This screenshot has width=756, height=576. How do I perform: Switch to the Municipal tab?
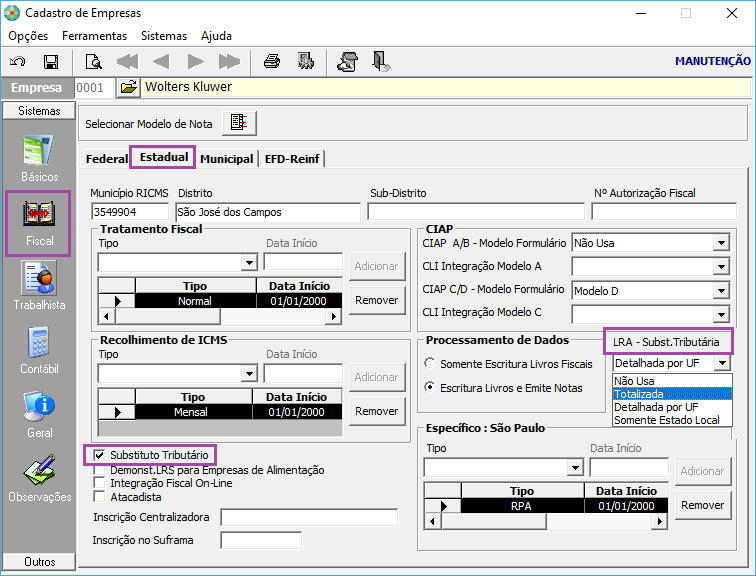pos(227,158)
